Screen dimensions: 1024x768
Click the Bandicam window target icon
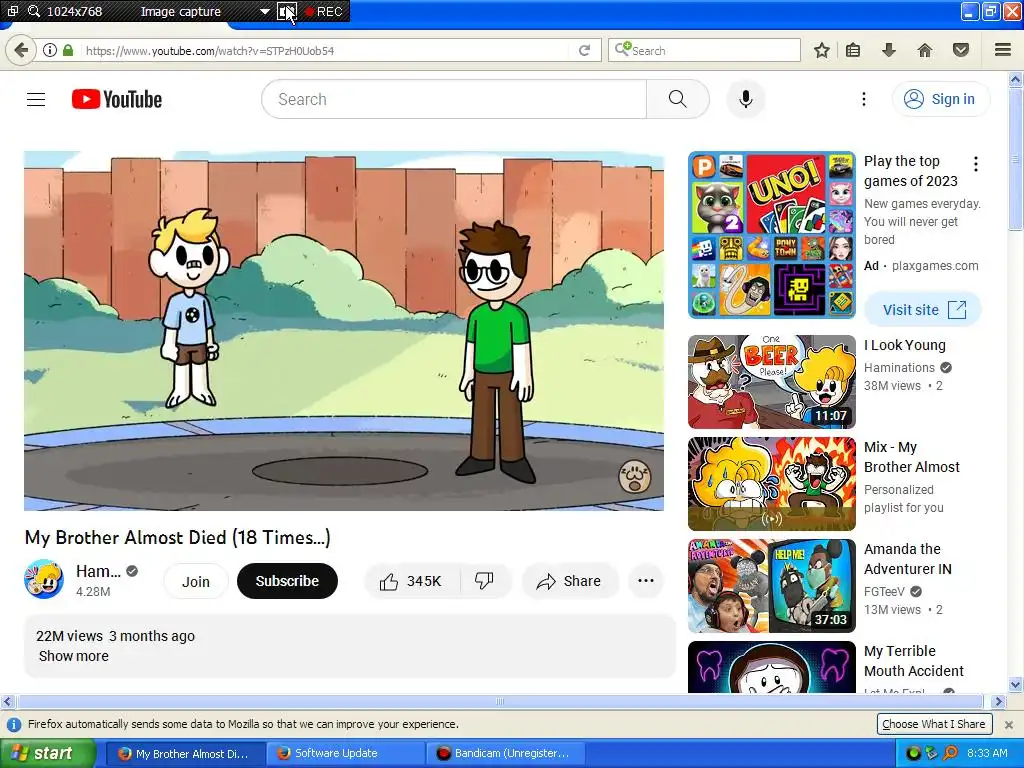[12, 11]
